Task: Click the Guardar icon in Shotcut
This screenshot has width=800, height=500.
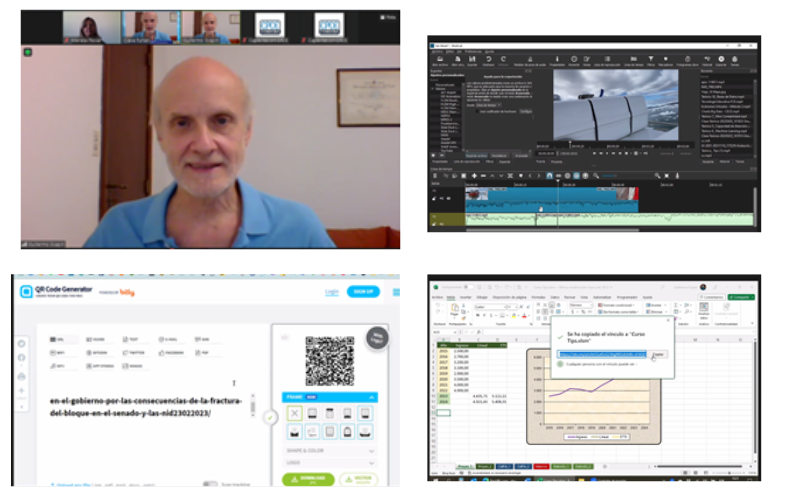Action: coord(472,59)
